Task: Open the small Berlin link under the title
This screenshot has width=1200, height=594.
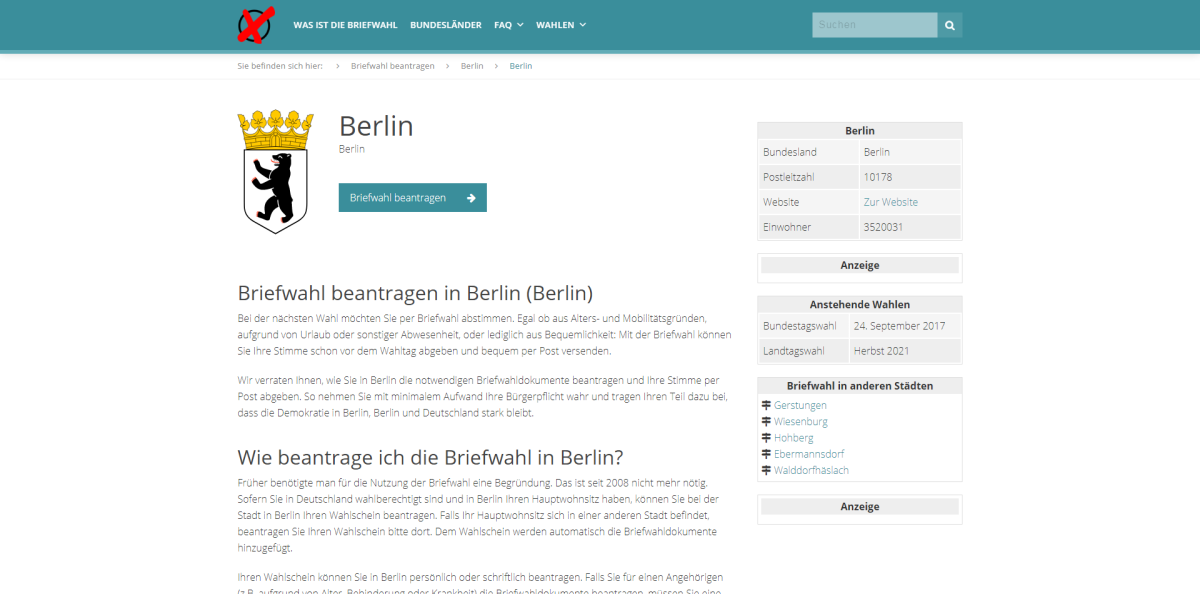Action: coord(352,149)
